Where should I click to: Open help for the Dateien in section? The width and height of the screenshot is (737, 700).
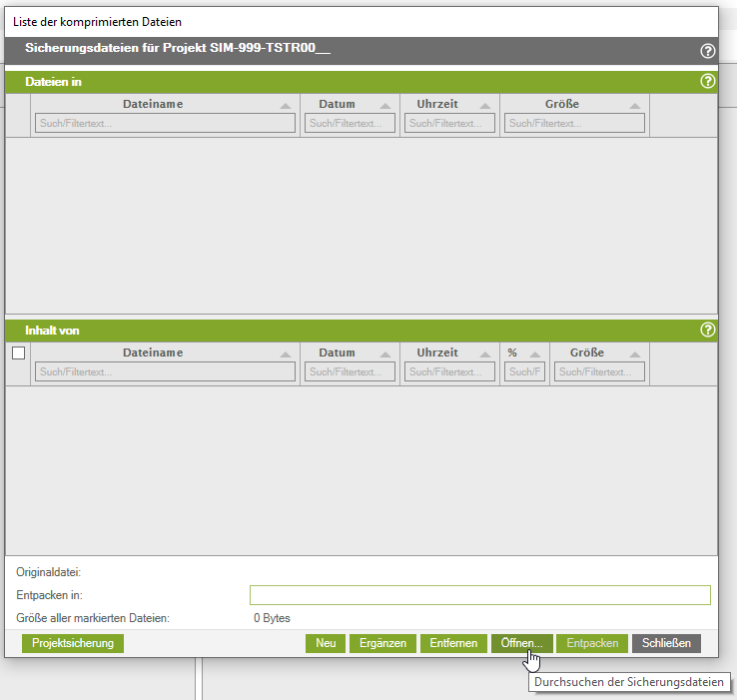click(708, 81)
